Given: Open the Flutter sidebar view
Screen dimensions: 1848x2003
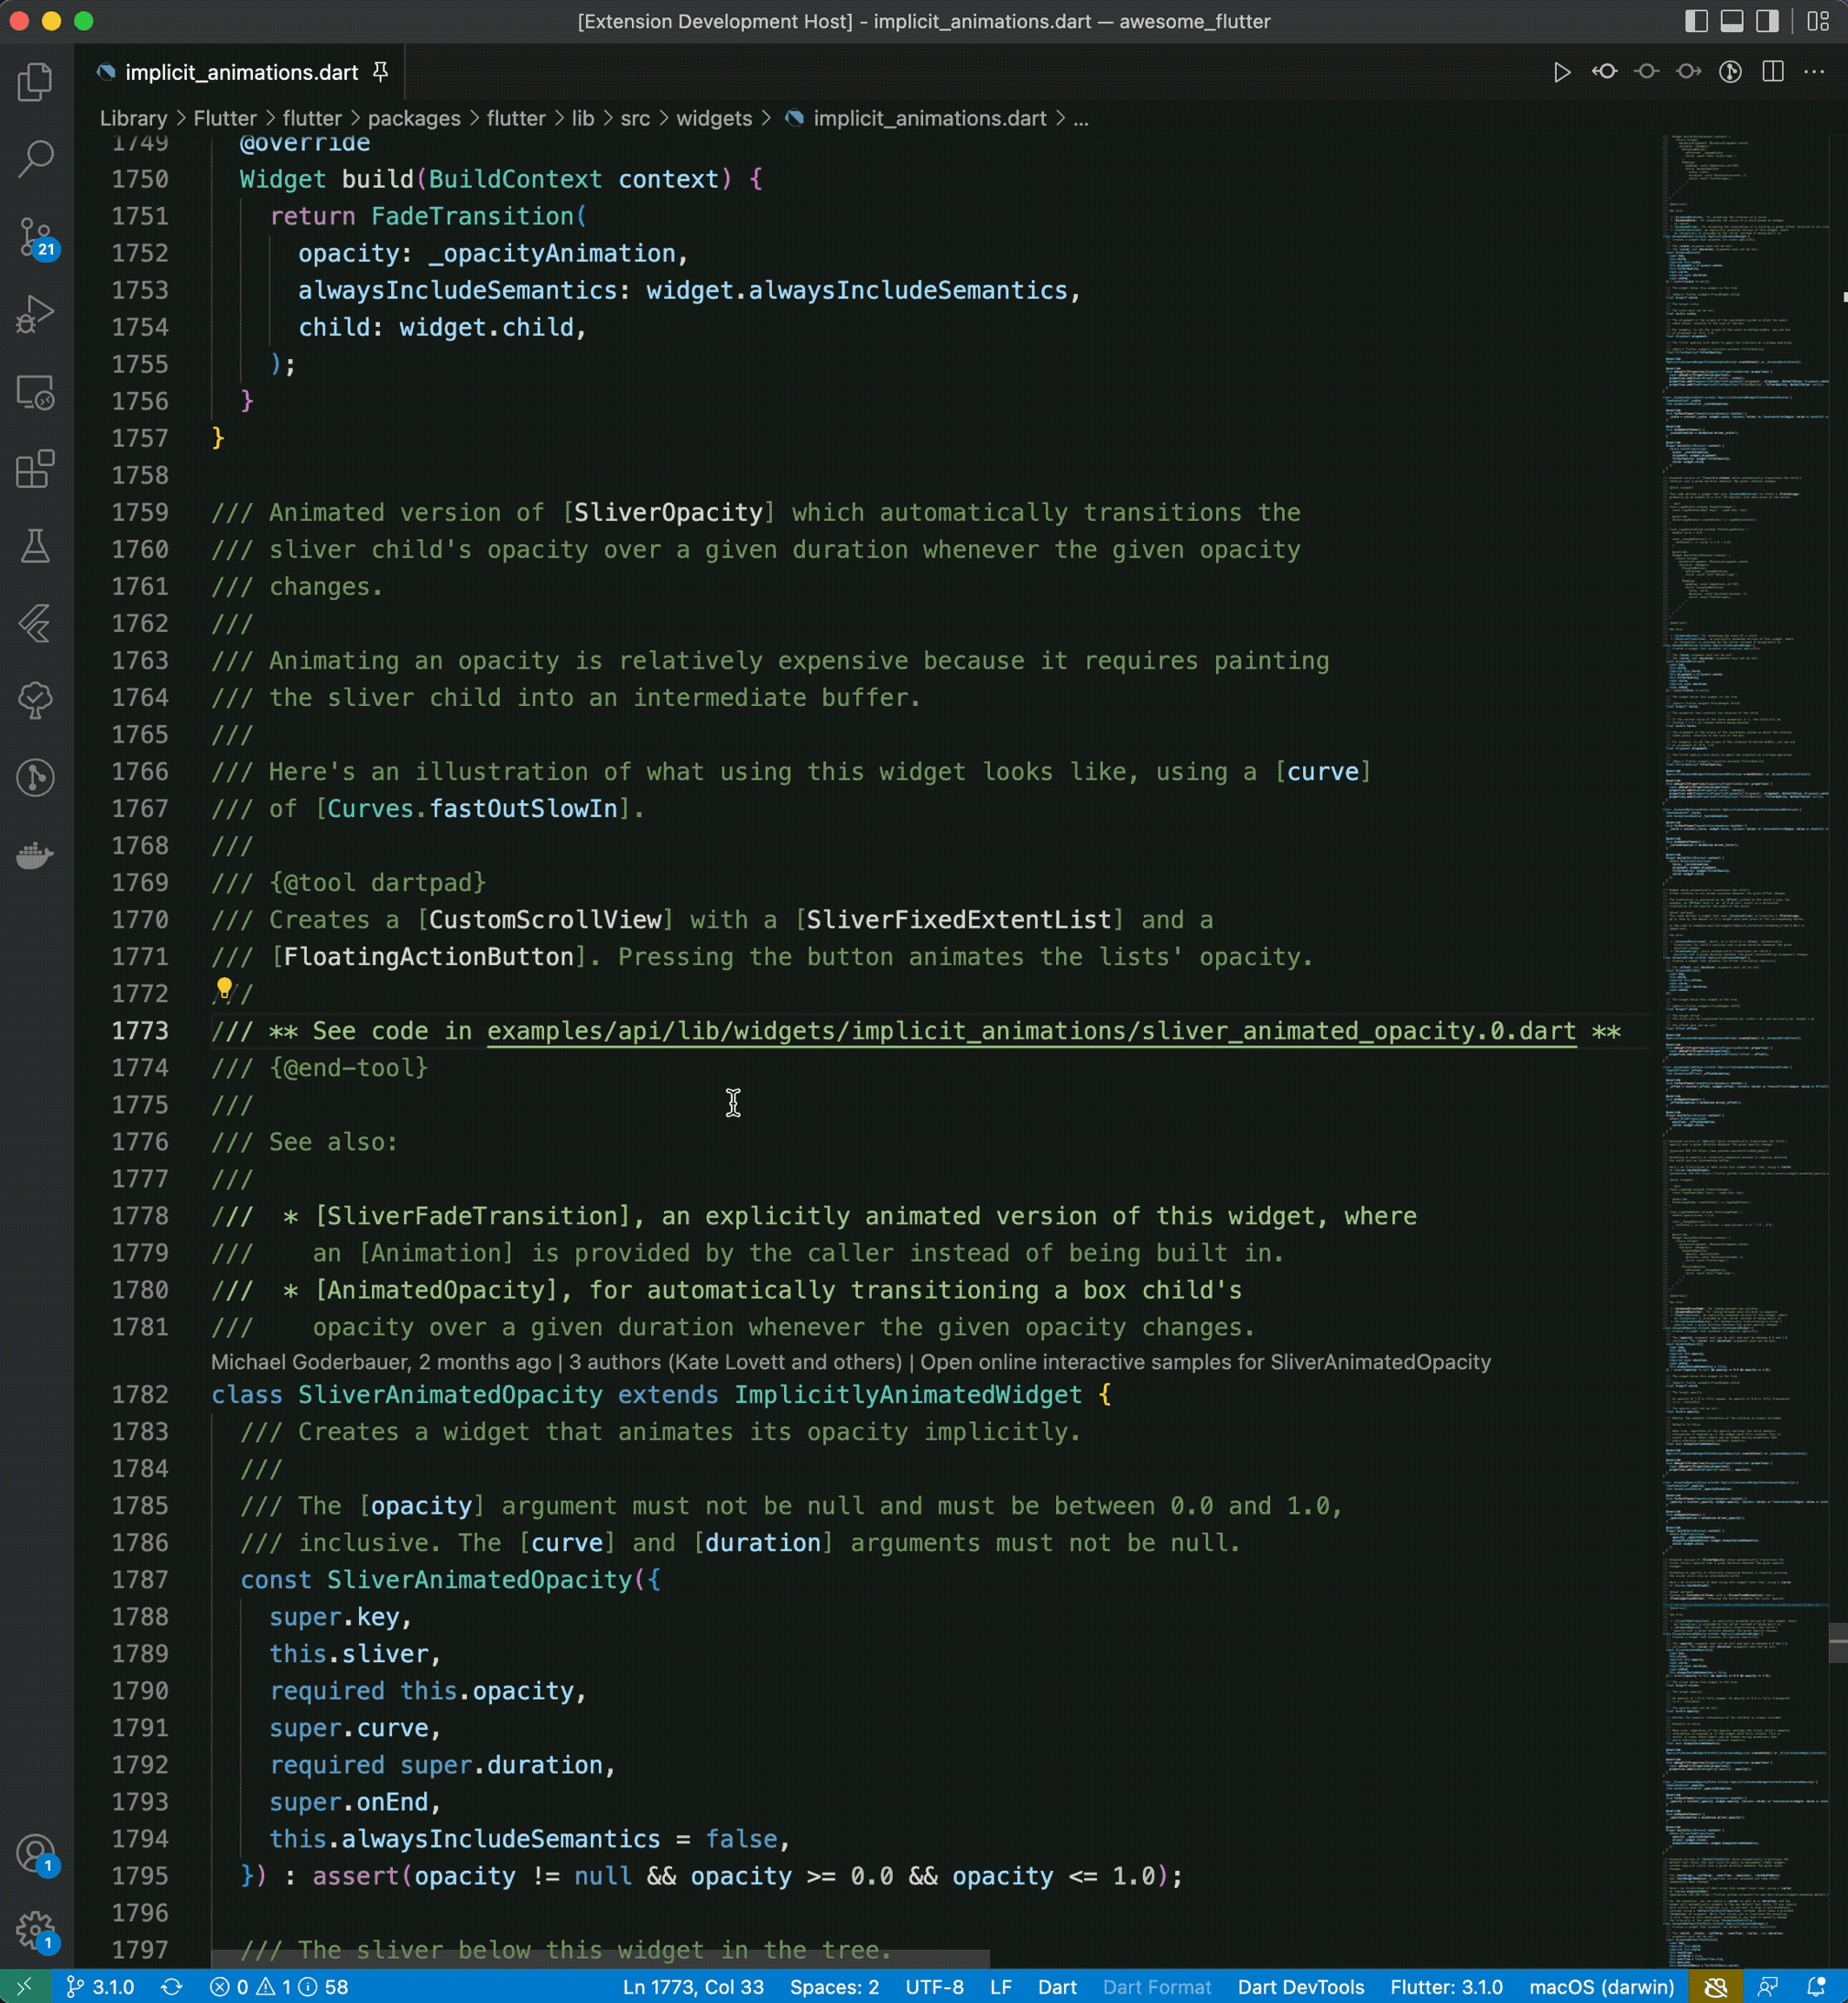Looking at the screenshot, I should click(x=35, y=623).
